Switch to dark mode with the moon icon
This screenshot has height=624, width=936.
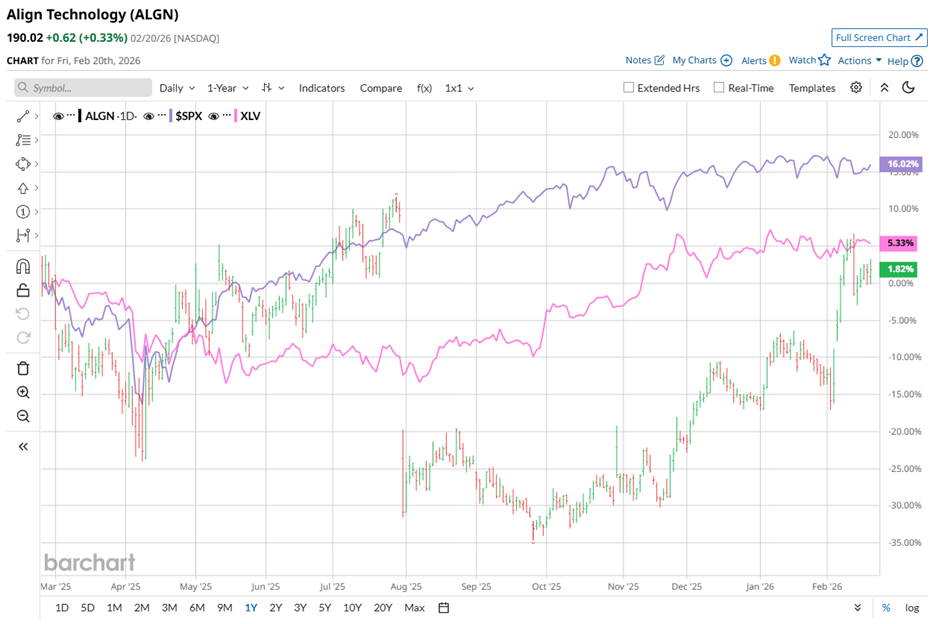point(908,88)
